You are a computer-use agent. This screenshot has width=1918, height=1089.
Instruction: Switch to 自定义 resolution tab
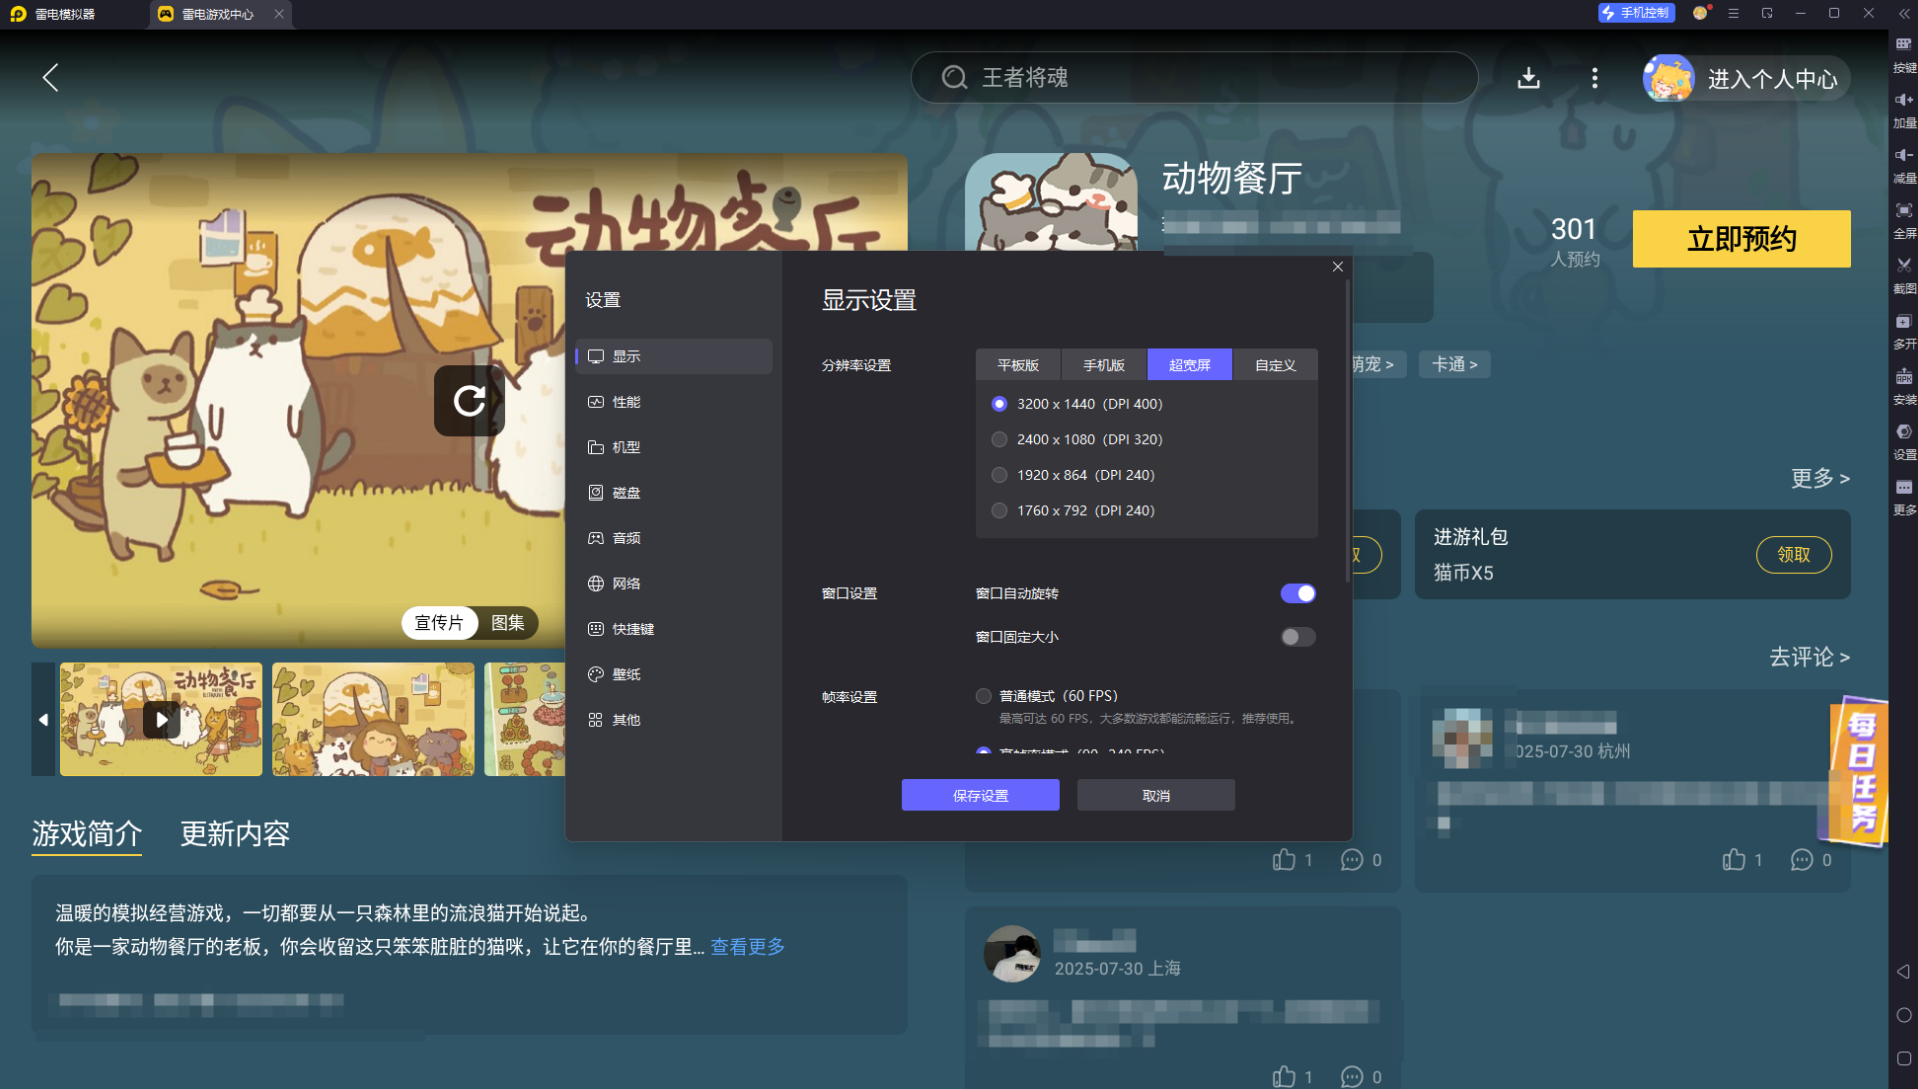[x=1275, y=365]
